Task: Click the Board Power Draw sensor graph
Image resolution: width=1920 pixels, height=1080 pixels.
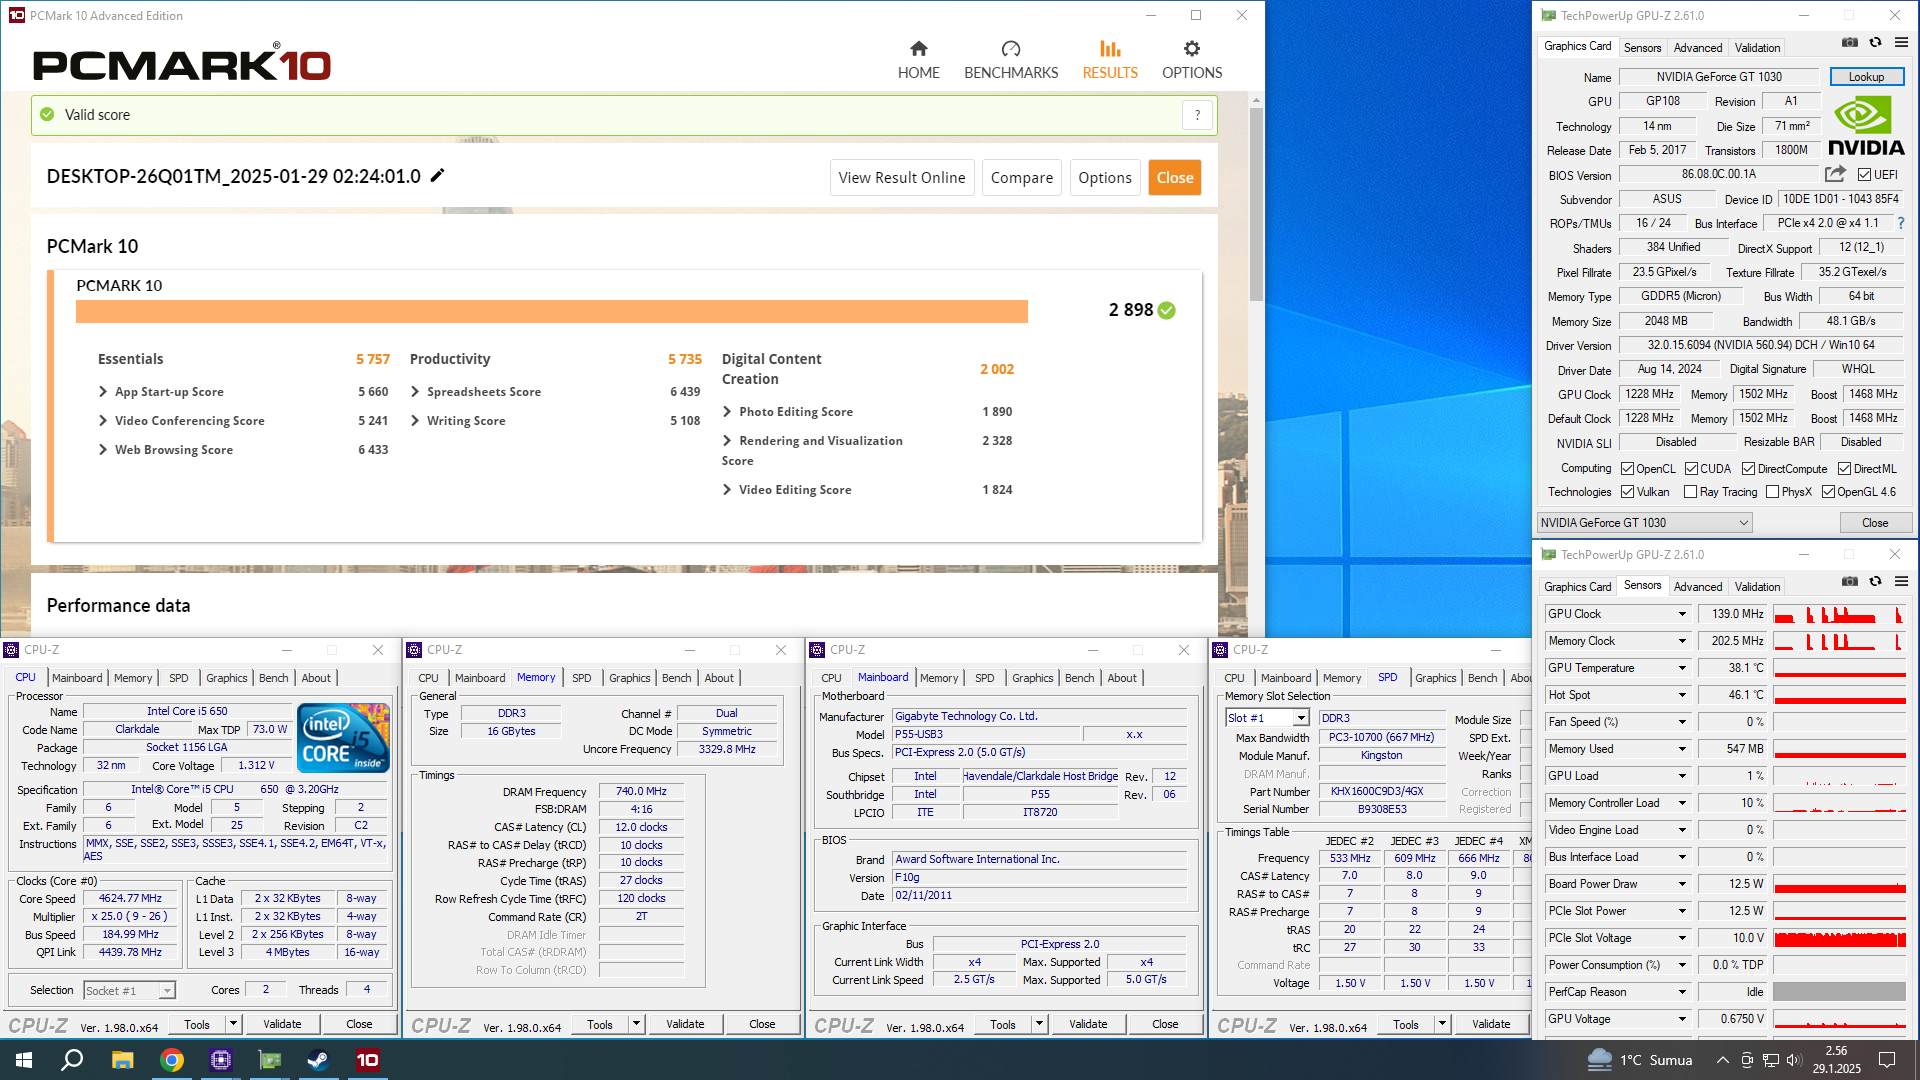Action: (x=1839, y=884)
